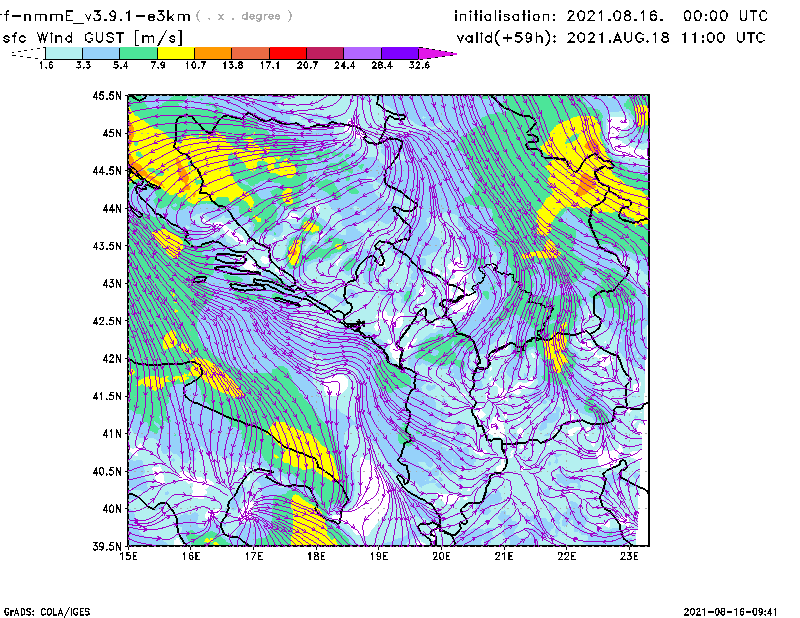Click the initialisation time '00:00 UTC'
The width and height of the screenshot is (800, 618).
coord(726,16)
